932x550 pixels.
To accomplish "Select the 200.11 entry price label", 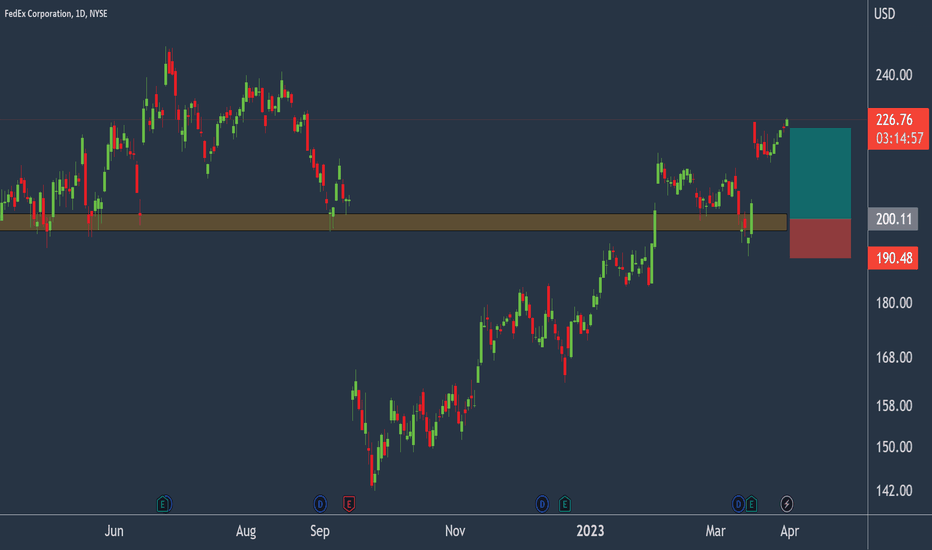I will click(x=893, y=219).
